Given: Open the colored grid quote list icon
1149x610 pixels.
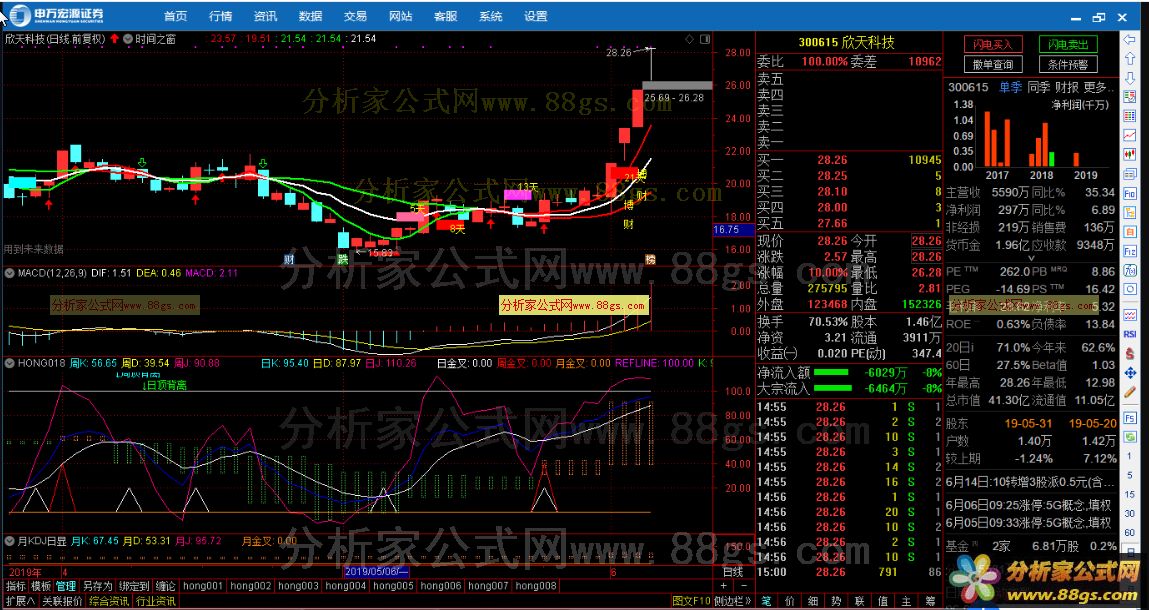Looking at the screenshot, I should [1129, 115].
